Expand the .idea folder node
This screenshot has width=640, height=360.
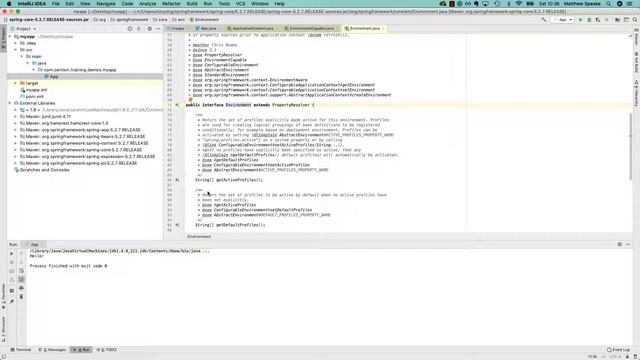point(16,43)
